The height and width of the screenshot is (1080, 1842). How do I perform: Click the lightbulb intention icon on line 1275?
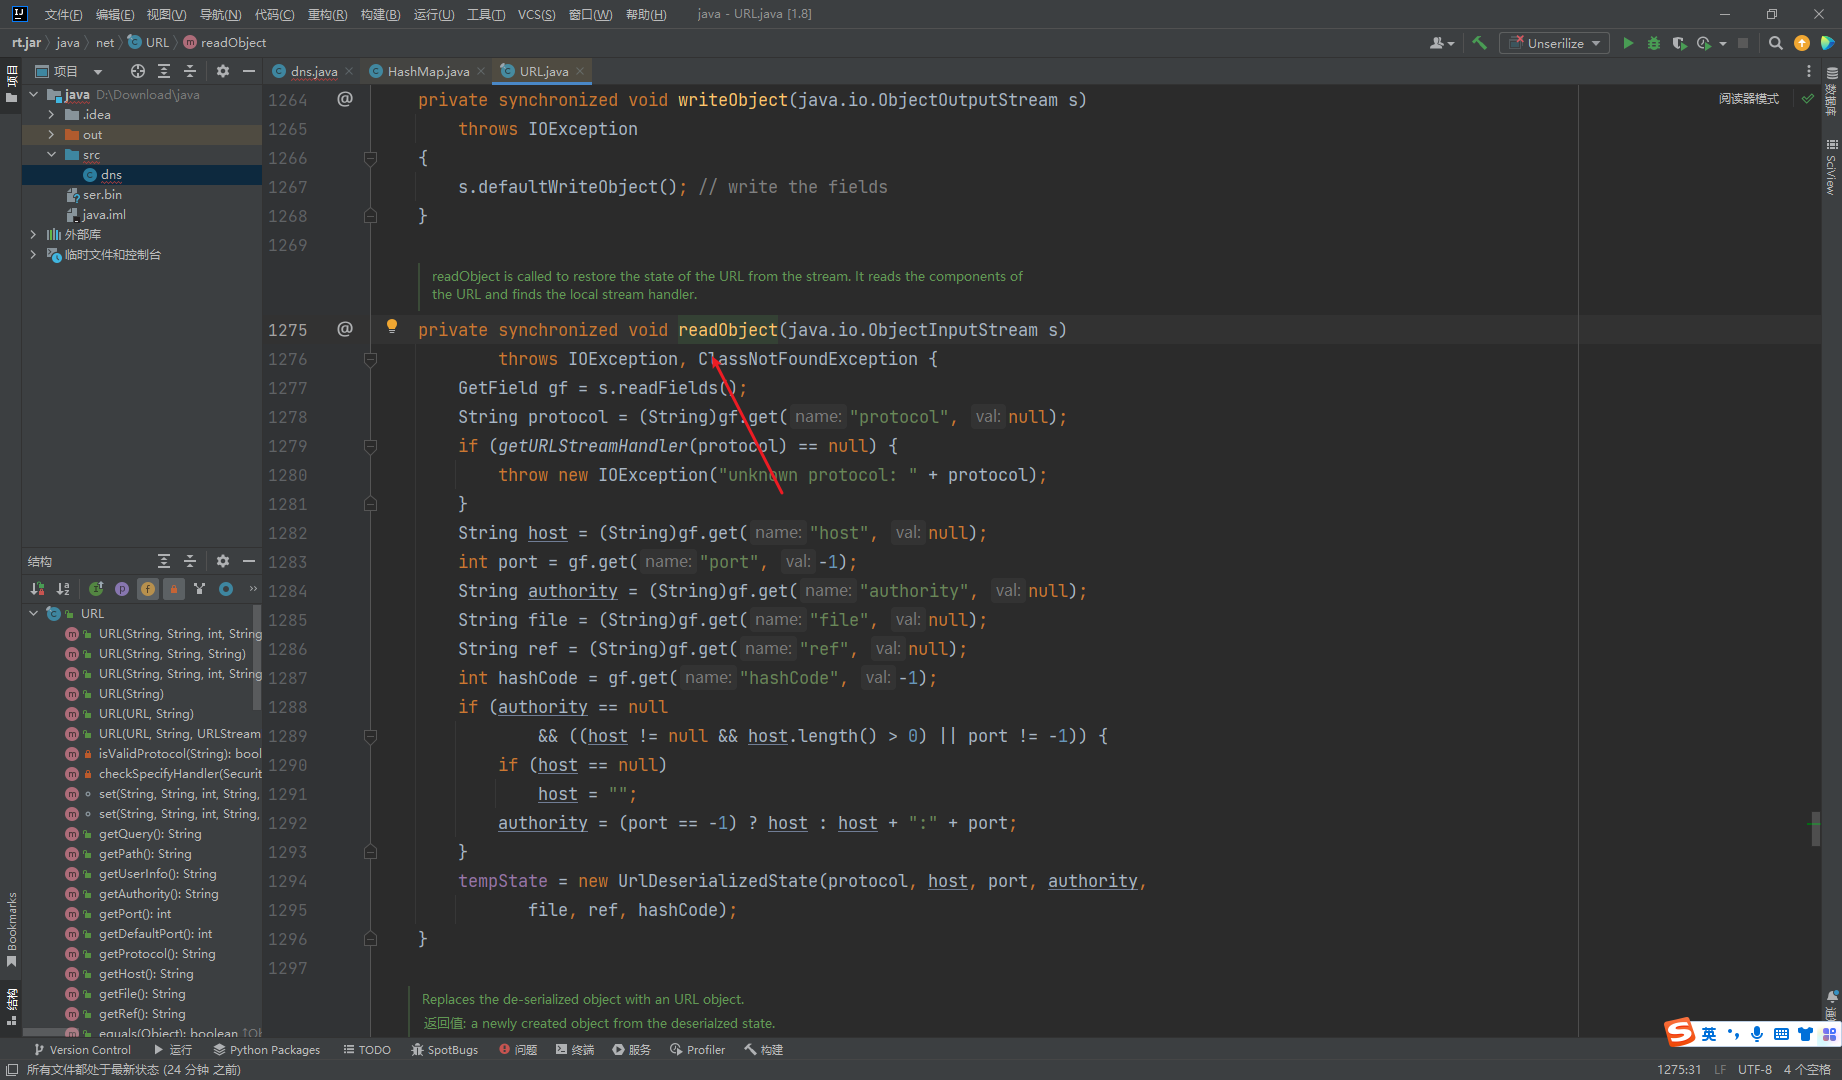pyautogui.click(x=392, y=326)
